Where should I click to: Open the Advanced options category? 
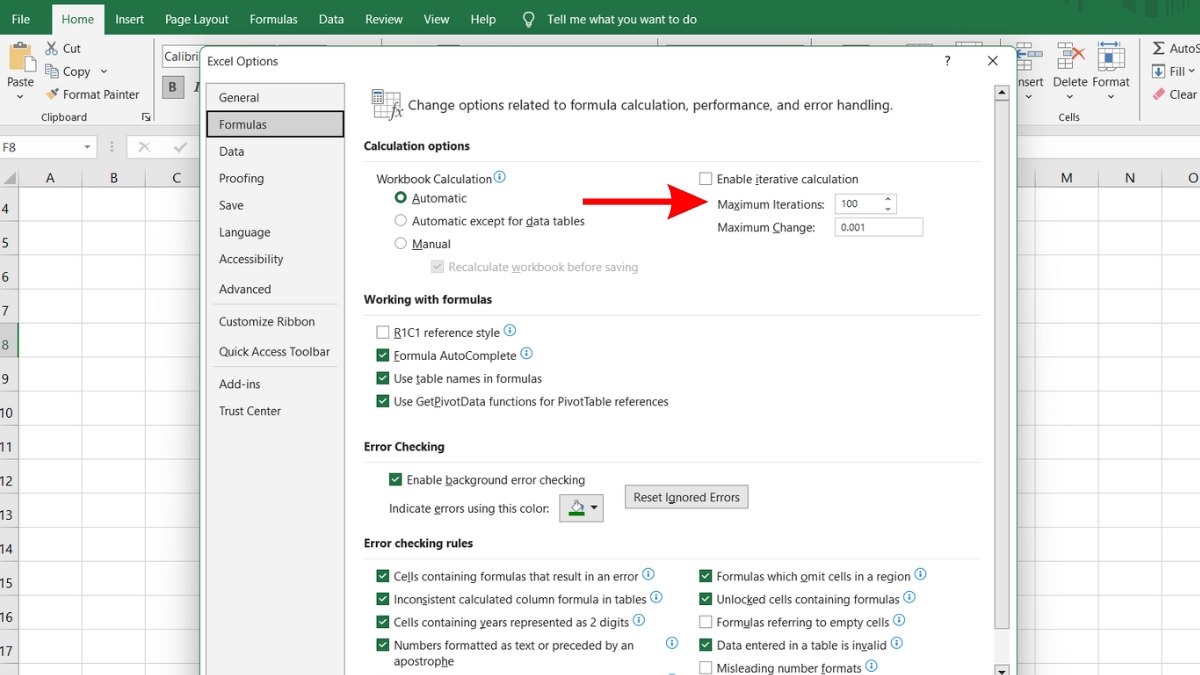pyautogui.click(x=245, y=289)
